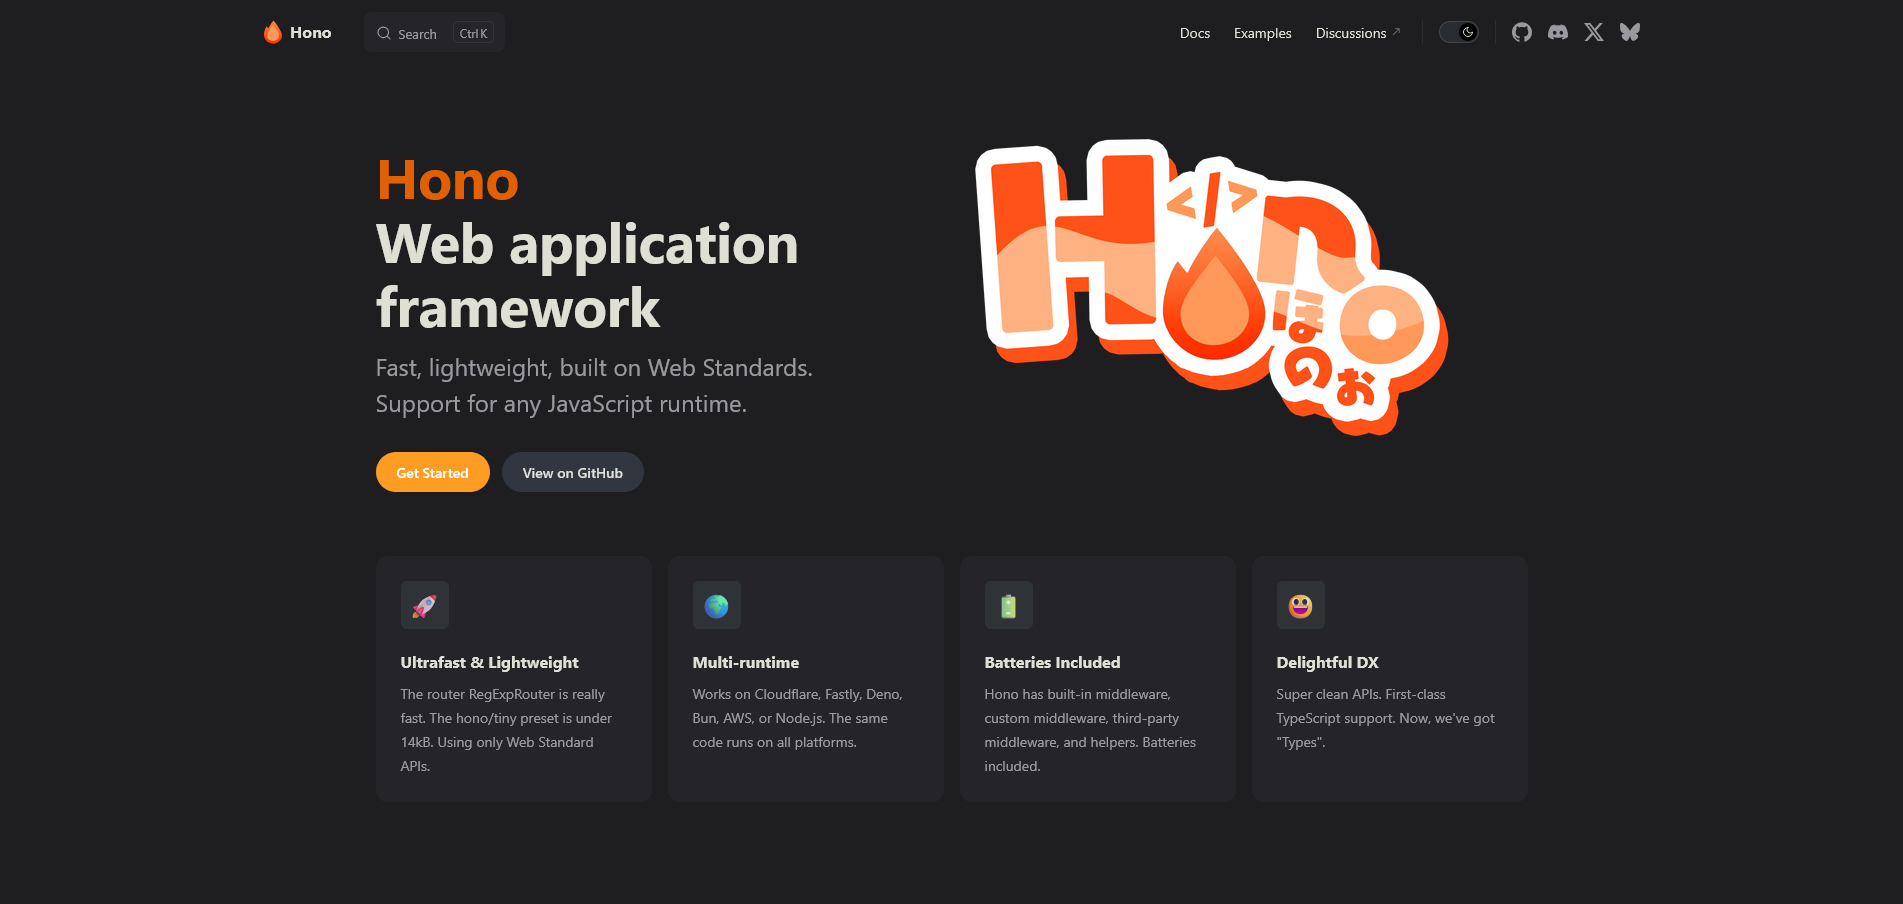Click the smiley emoji in Delightful DX card
Screen dimensions: 1903x904
click(1300, 606)
